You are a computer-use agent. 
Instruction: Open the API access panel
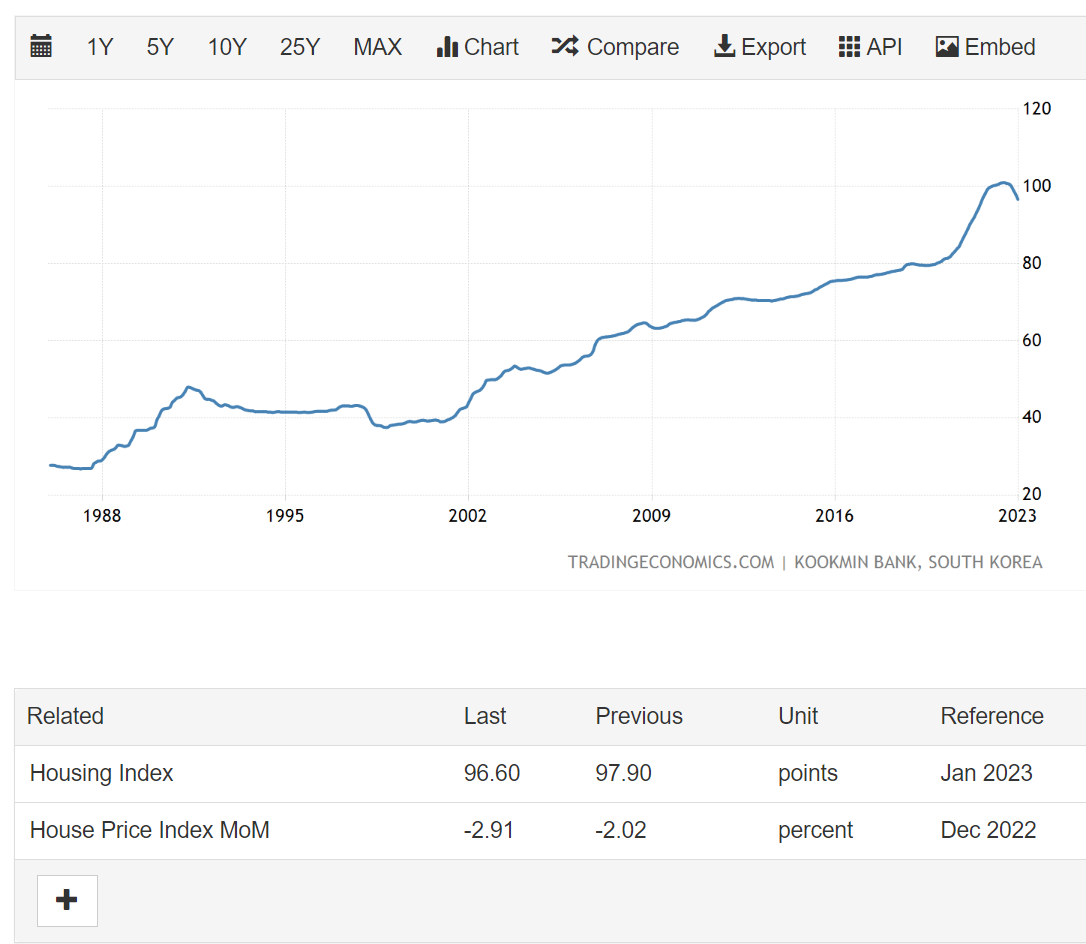point(869,46)
